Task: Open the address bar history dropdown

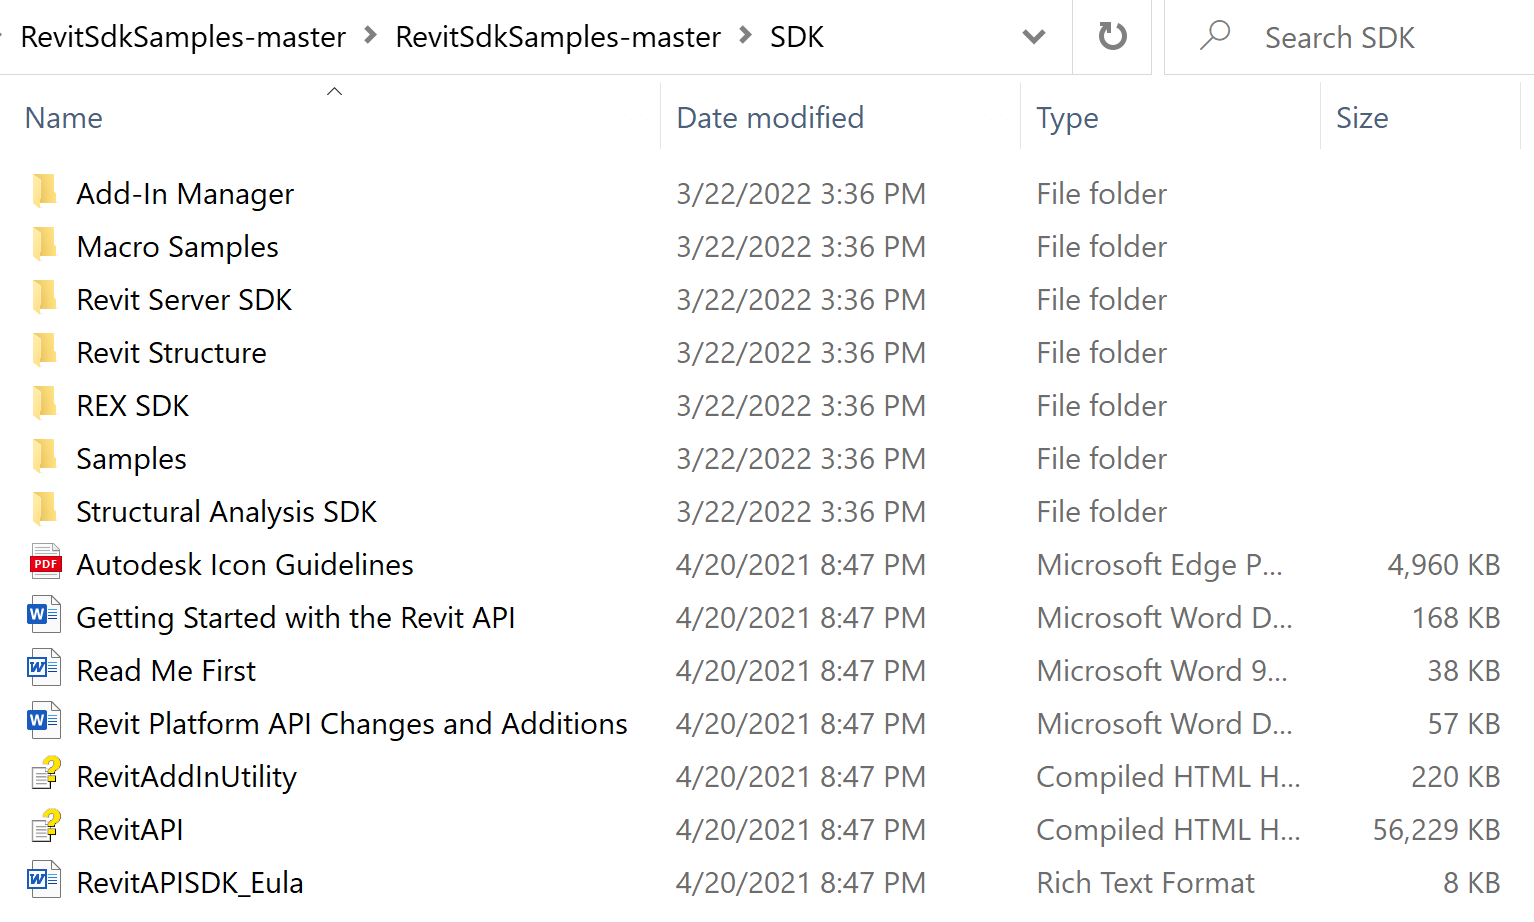Action: click(x=1034, y=37)
